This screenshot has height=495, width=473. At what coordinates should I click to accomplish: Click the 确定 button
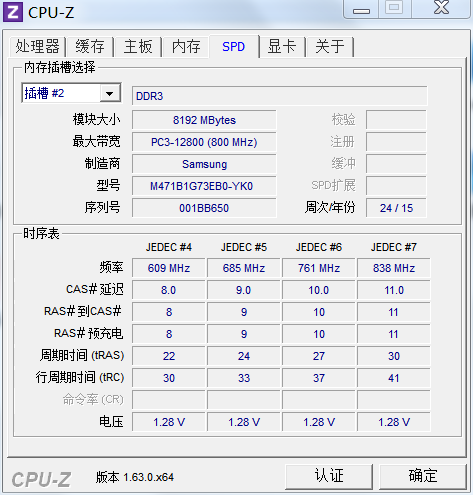(x=423, y=476)
